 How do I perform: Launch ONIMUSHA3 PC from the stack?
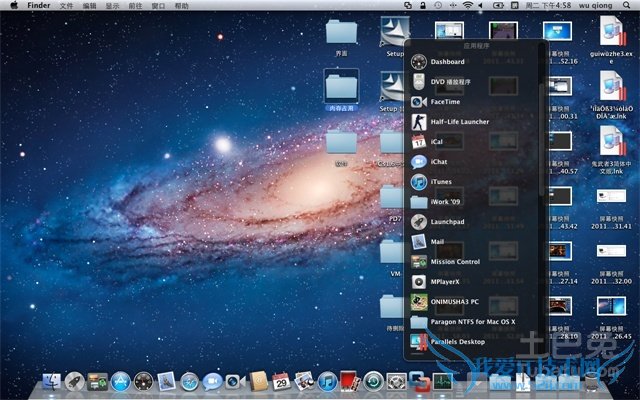[456, 302]
